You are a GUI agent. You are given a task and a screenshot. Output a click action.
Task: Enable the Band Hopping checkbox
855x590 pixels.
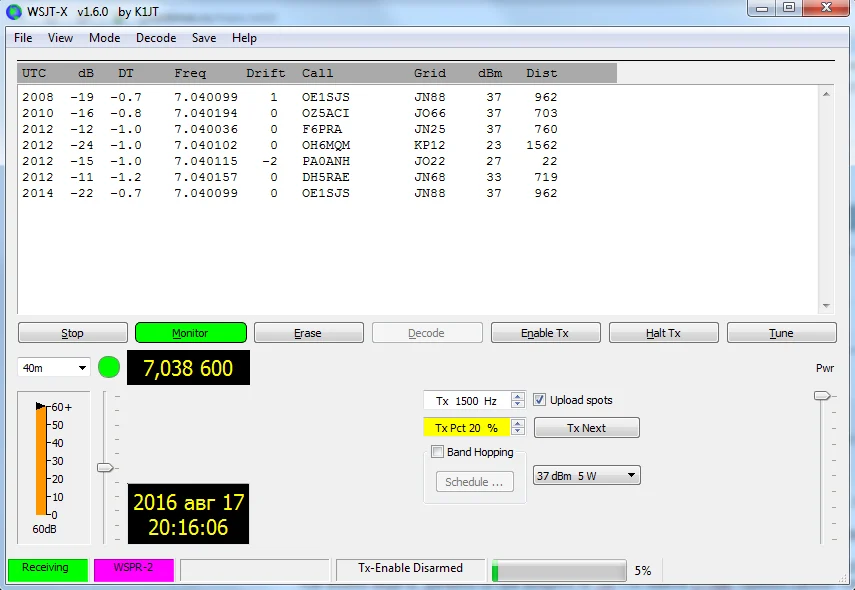(437, 451)
